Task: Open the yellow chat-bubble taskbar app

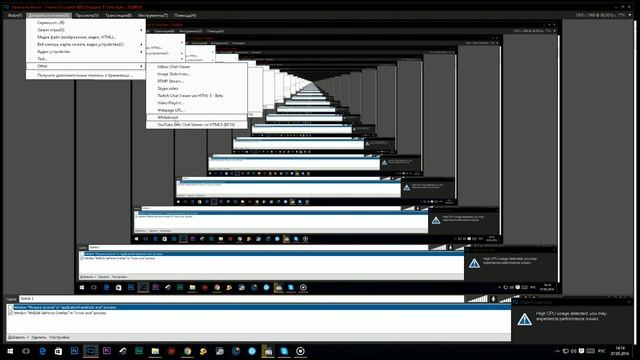Action: tap(203, 351)
